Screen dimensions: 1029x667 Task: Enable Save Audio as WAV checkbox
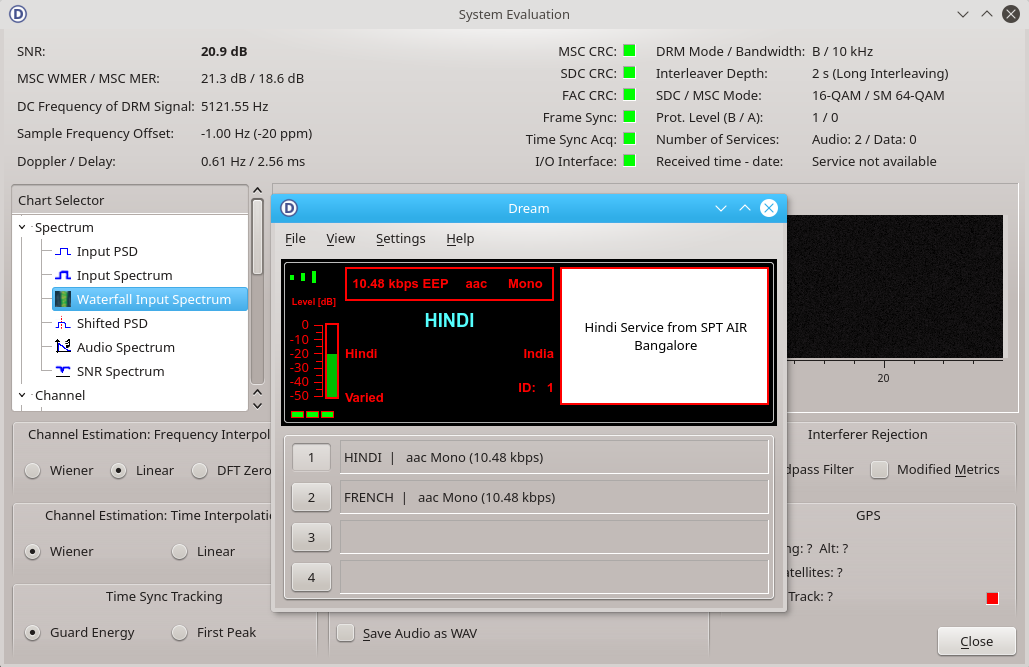point(345,633)
